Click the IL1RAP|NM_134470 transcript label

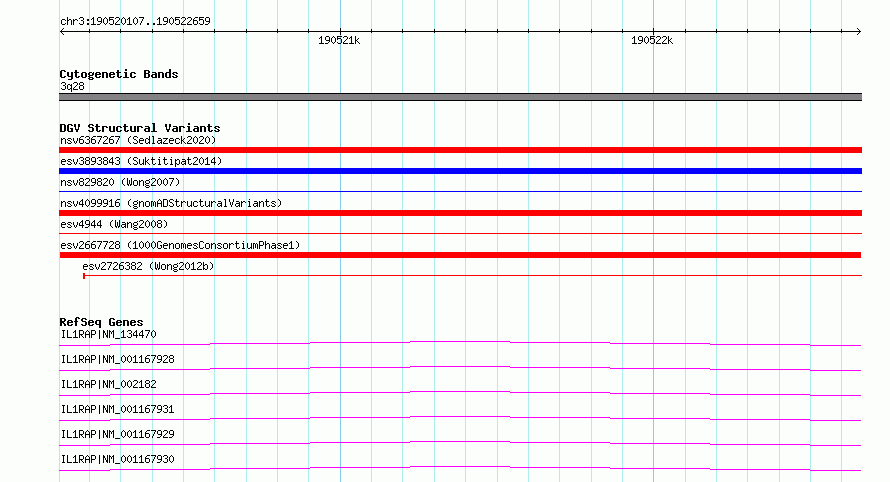click(x=108, y=334)
